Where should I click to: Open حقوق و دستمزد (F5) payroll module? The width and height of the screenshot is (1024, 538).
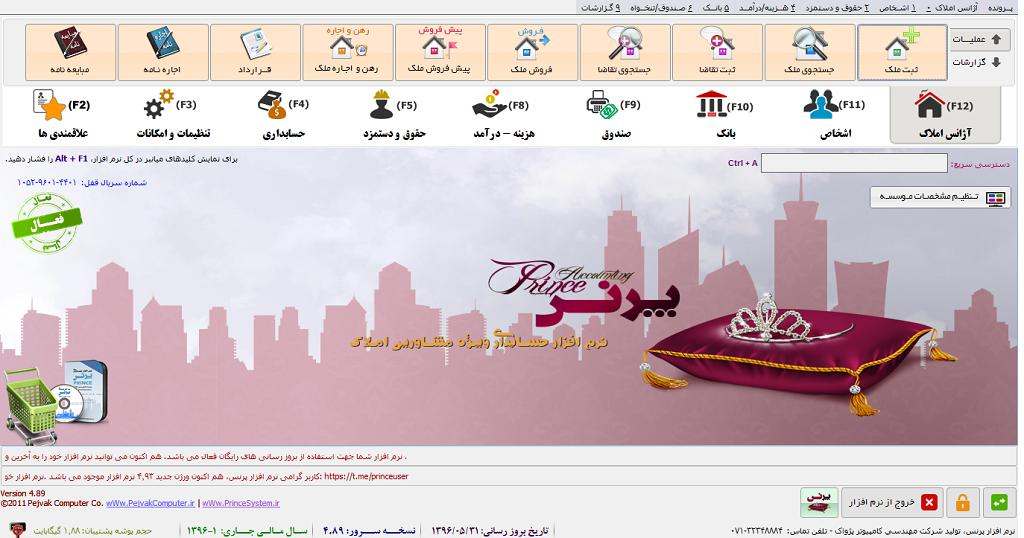click(x=394, y=116)
